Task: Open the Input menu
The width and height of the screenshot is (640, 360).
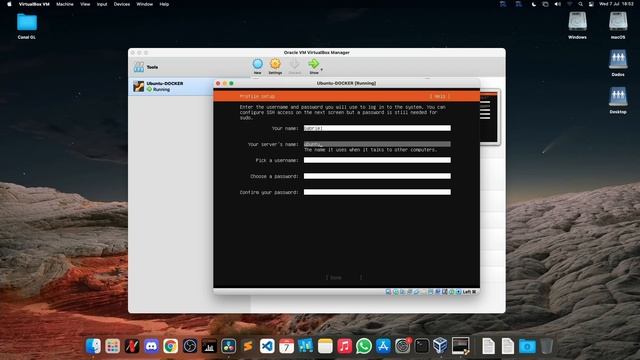Action: pos(102,4)
